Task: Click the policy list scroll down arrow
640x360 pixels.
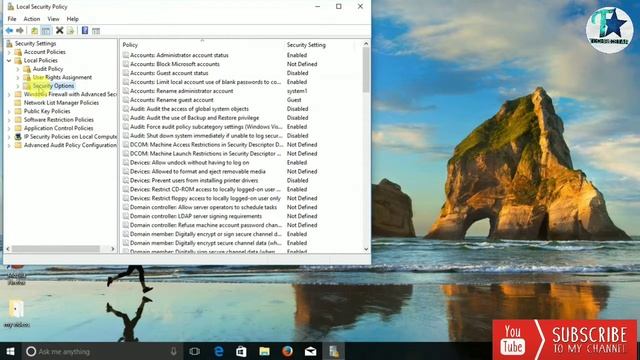Action: pyautogui.click(x=366, y=249)
